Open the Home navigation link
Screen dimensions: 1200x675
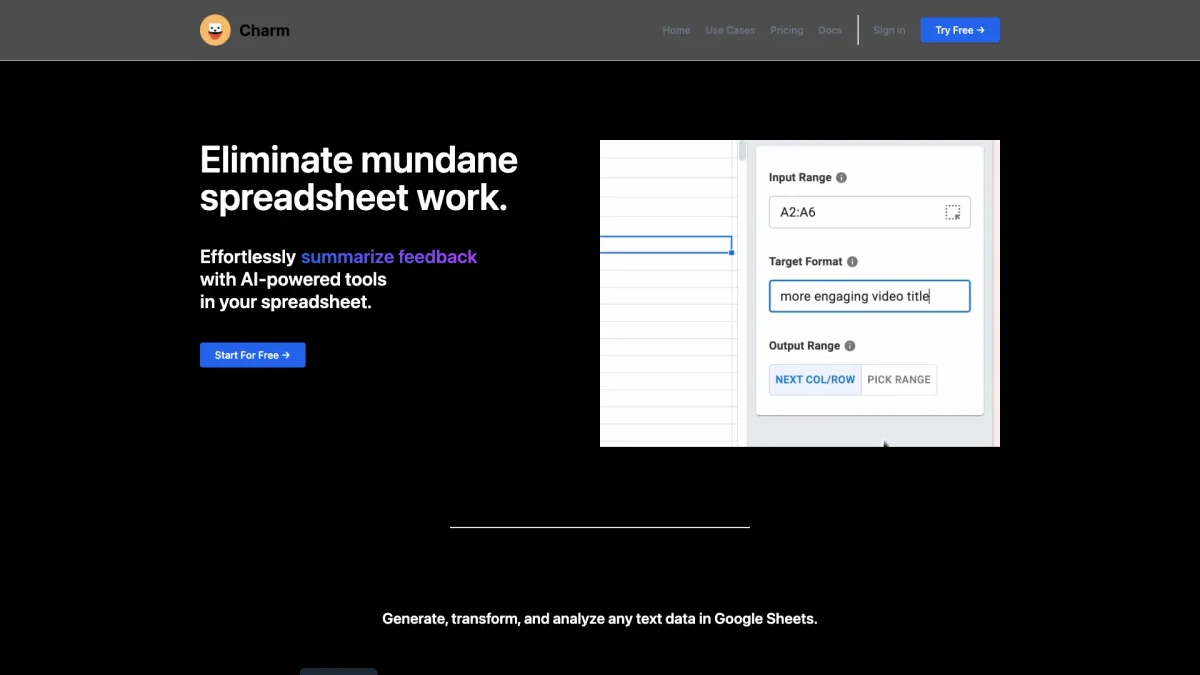point(676,30)
